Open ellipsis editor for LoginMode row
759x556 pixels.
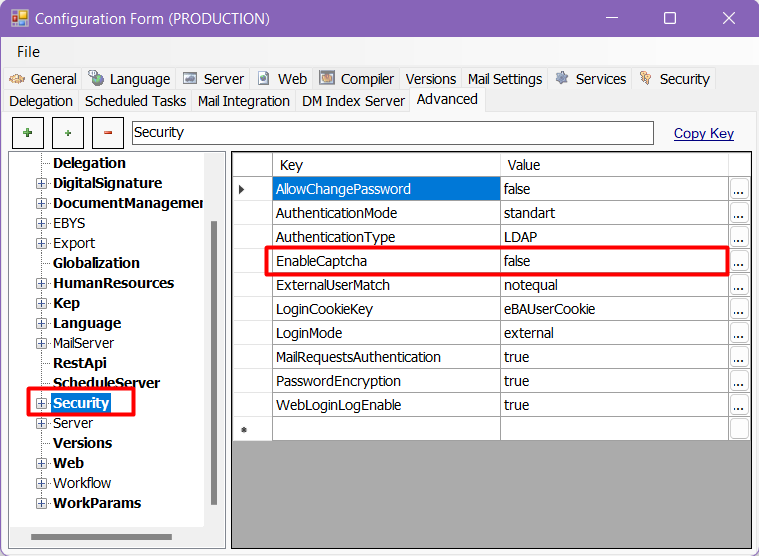point(739,333)
